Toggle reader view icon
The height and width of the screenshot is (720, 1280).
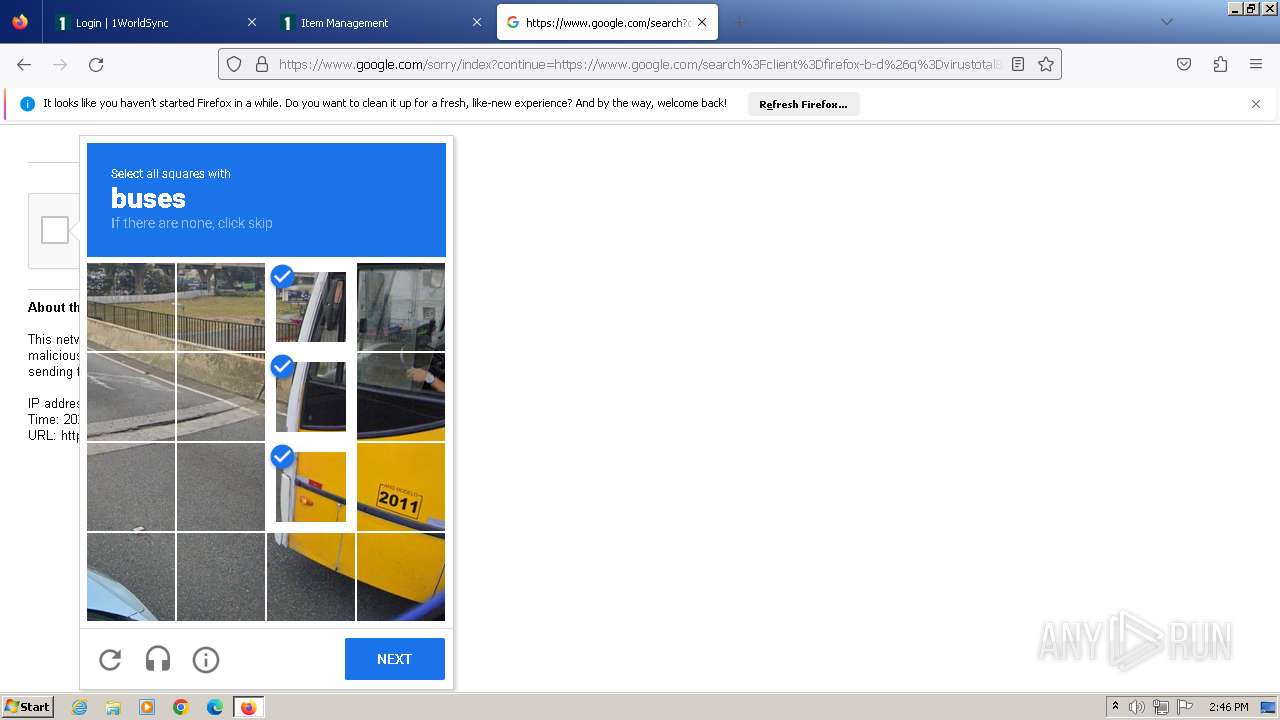point(1018,64)
